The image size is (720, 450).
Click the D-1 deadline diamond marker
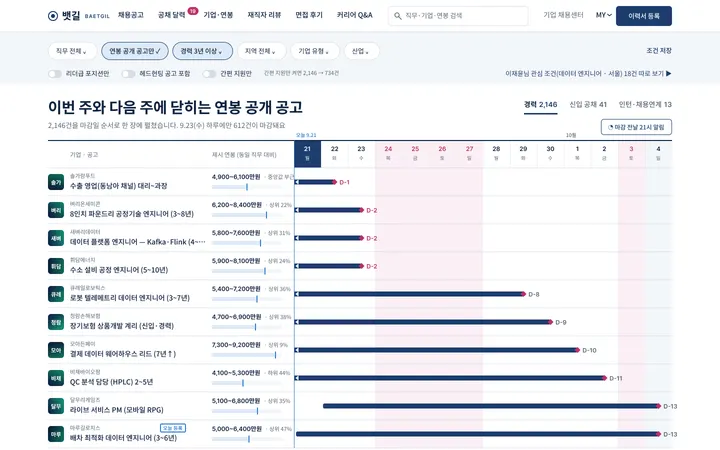335,182
